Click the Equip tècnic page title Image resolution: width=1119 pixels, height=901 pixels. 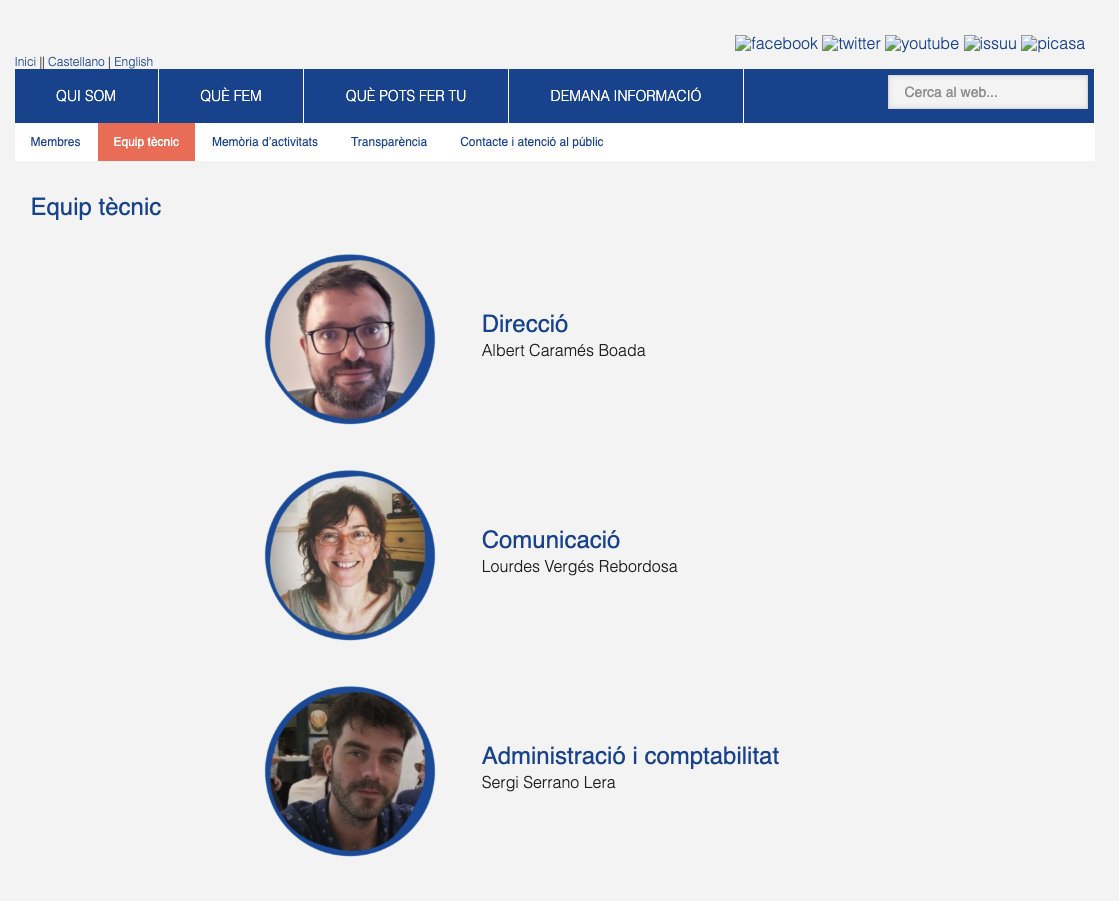pos(96,208)
